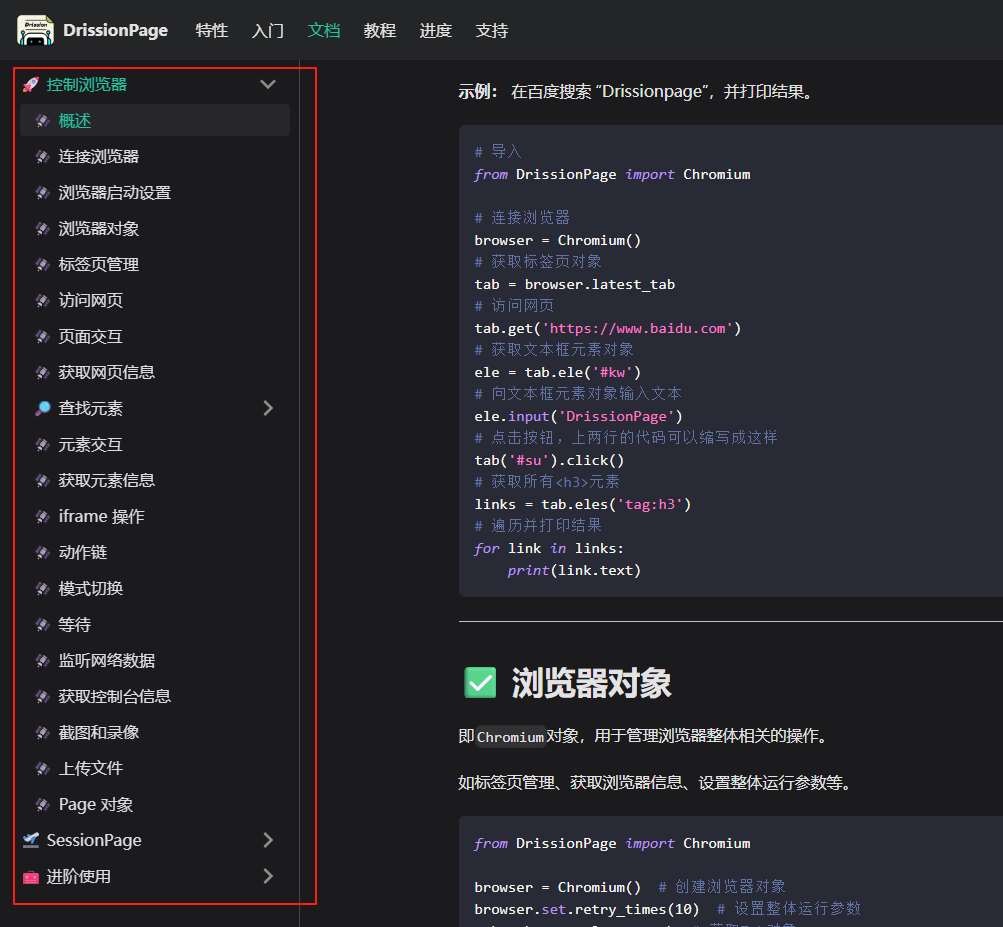Click the icon beside 标签页管理
The image size is (1003, 927).
(x=43, y=264)
